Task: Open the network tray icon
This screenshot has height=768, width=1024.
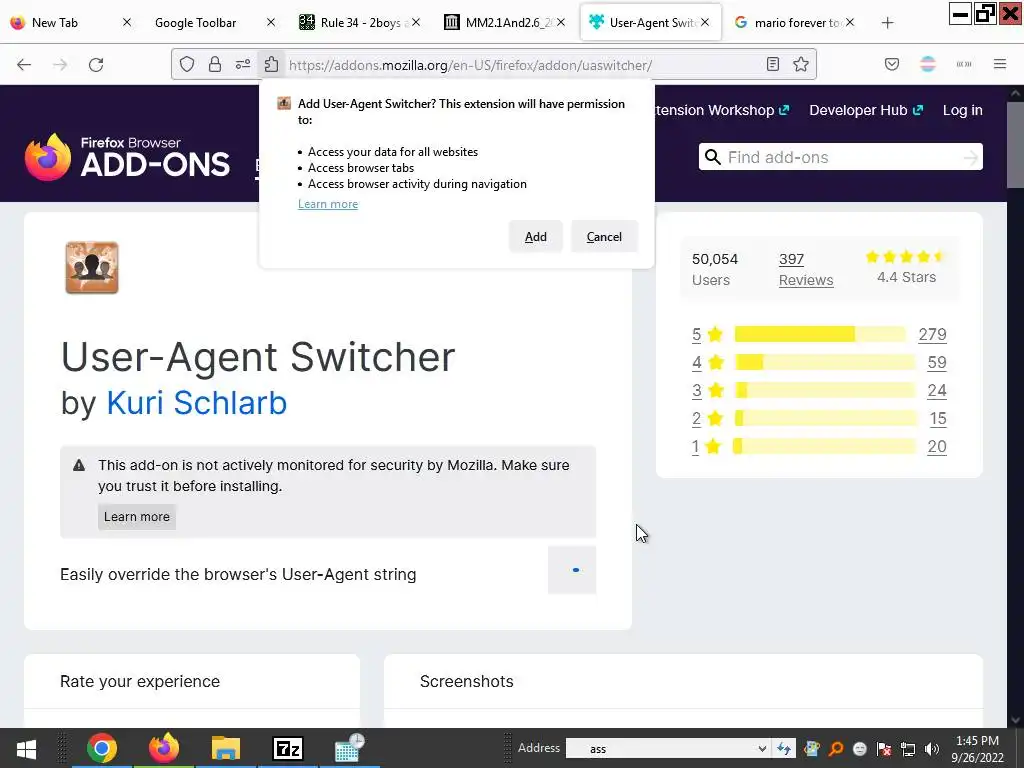Action: coord(908,749)
